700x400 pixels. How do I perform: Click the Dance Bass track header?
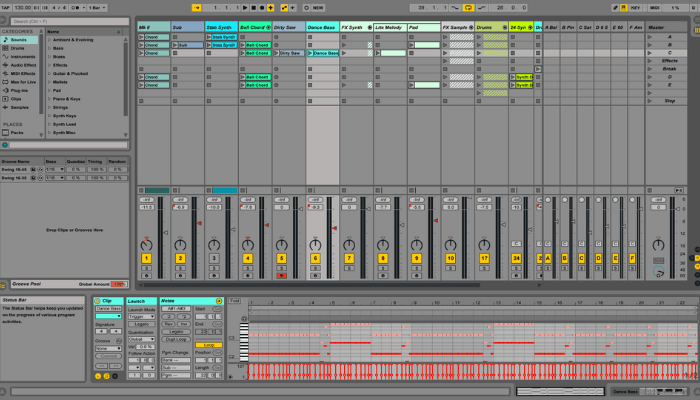322,26
